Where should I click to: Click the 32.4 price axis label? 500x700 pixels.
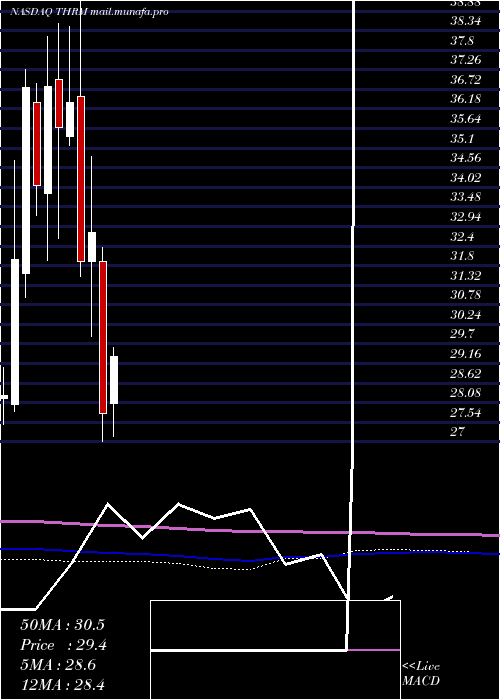pyautogui.click(x=462, y=236)
